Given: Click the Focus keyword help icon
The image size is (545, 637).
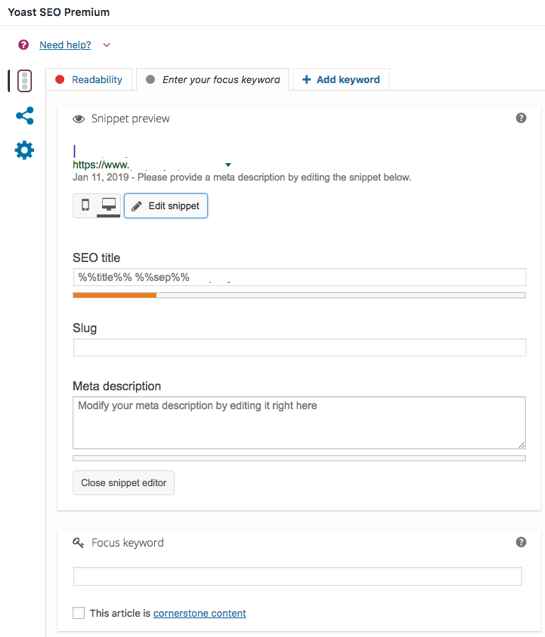Looking at the screenshot, I should tap(521, 542).
